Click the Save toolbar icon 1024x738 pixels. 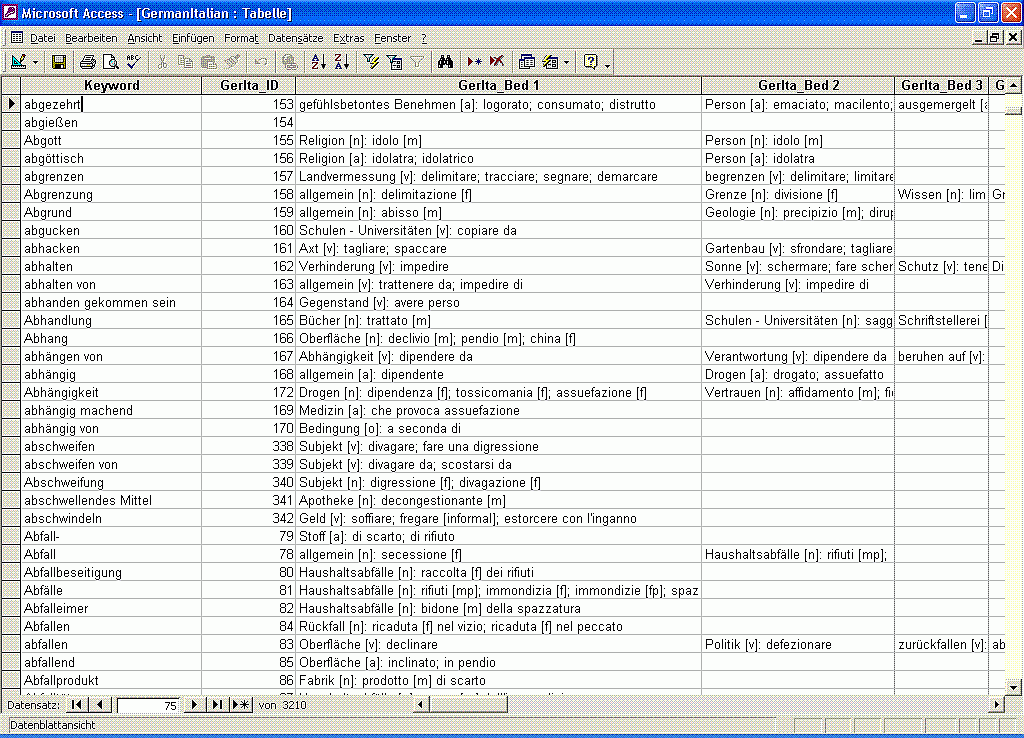59,62
